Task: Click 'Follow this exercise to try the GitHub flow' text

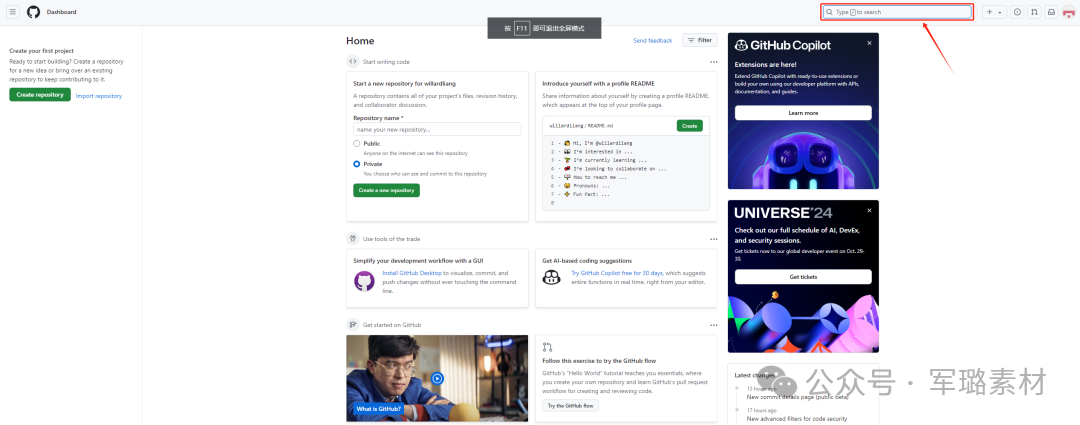Action: [599, 361]
